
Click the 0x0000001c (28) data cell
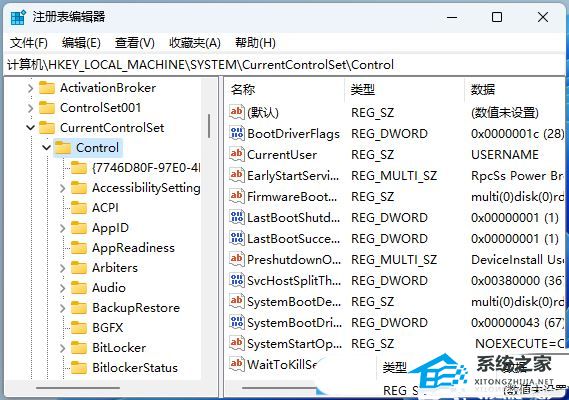tap(517, 134)
